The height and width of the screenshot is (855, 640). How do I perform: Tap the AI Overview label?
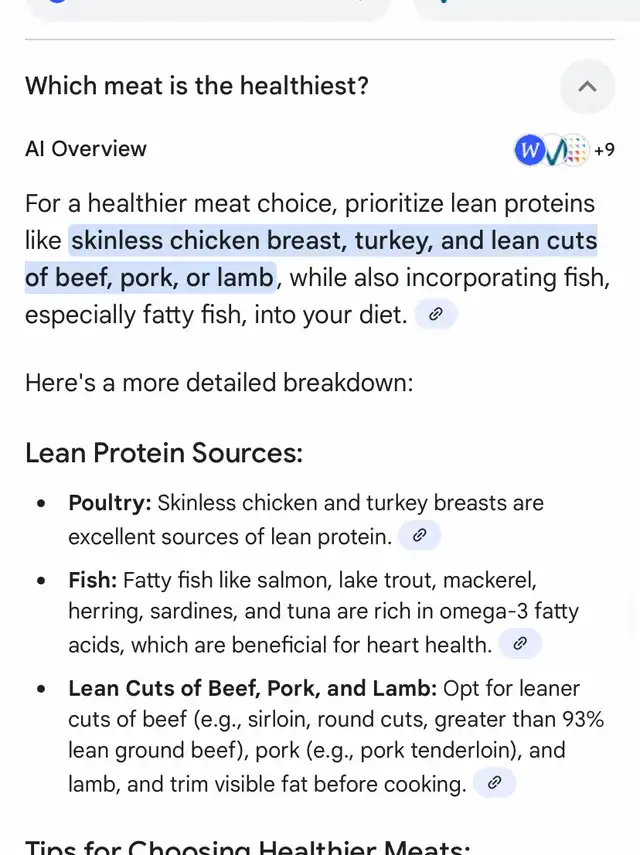pos(86,149)
